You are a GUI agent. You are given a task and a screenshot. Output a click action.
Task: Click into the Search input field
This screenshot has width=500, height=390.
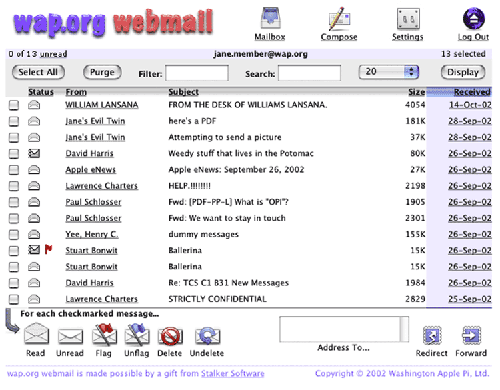(x=310, y=73)
